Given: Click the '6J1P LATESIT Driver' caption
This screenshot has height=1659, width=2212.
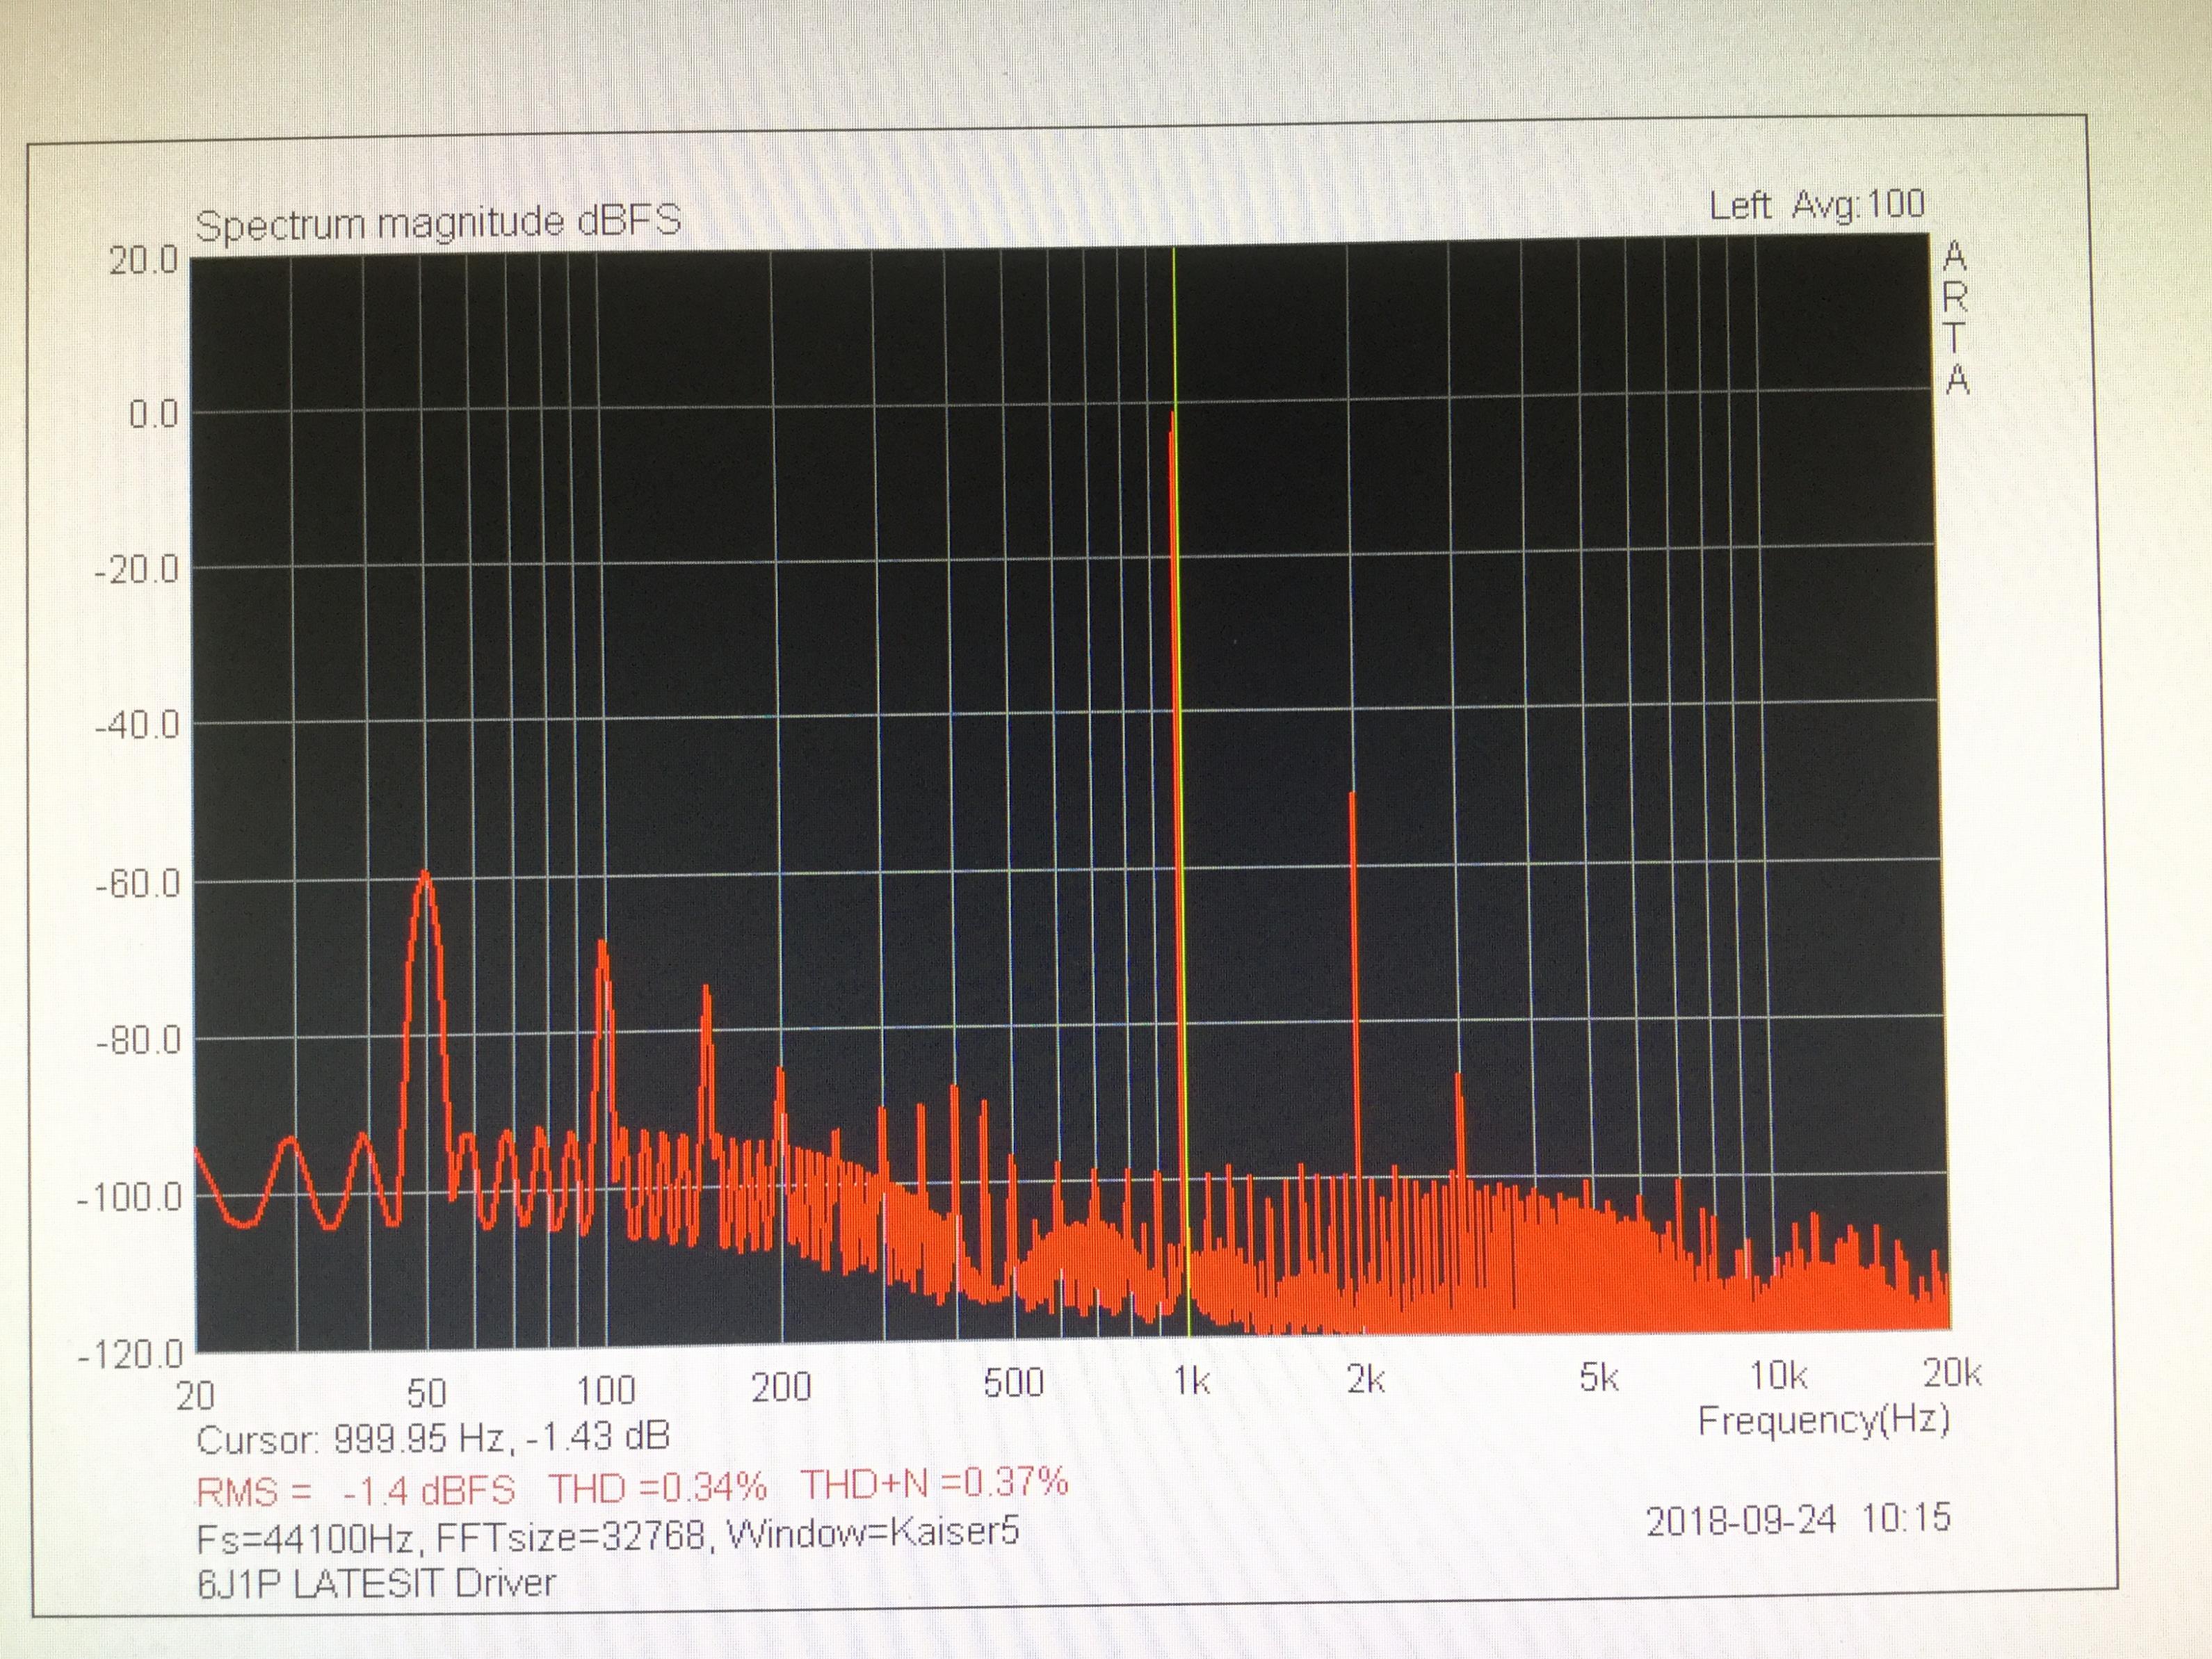Looking at the screenshot, I should [376, 1583].
